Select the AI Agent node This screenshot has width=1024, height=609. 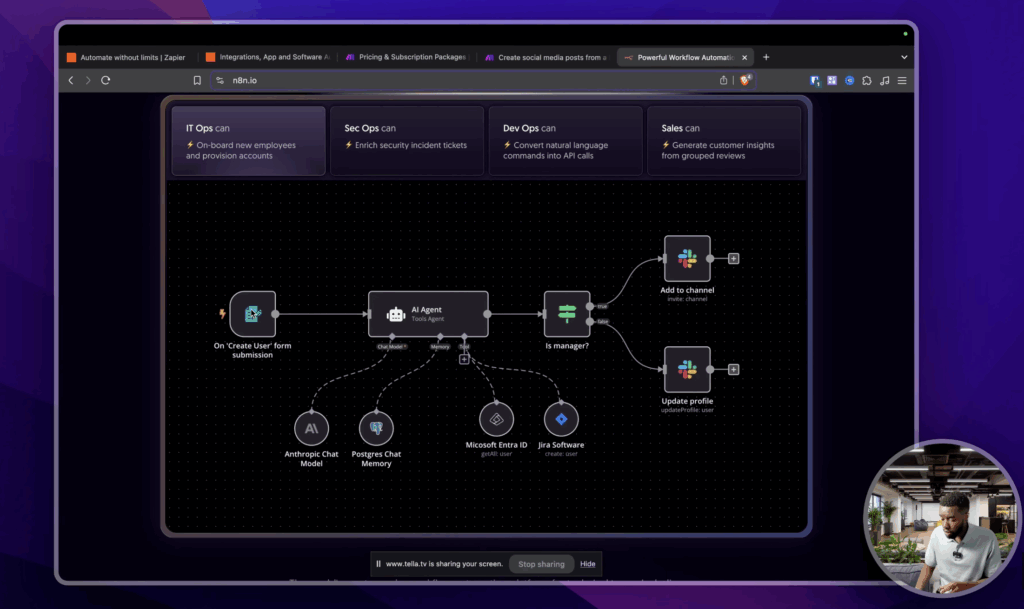pos(428,314)
